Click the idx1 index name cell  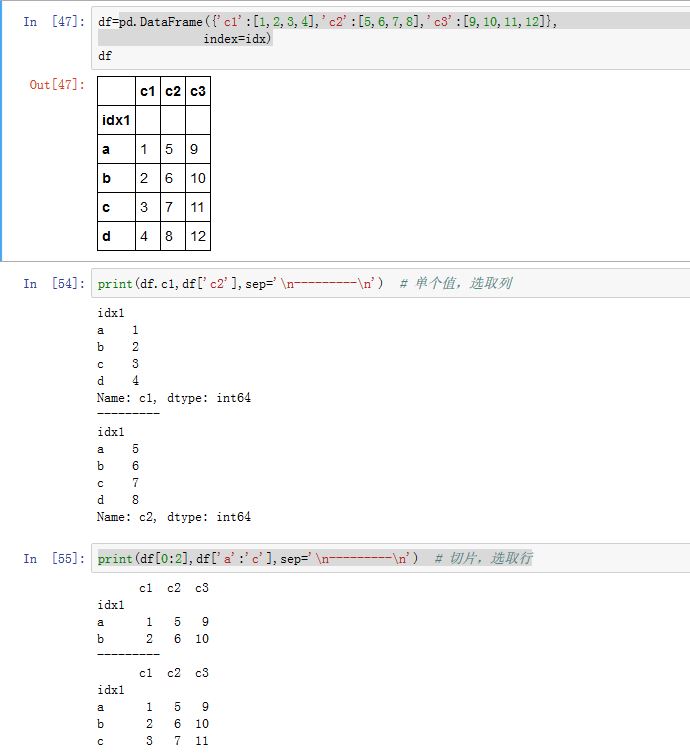(116, 121)
